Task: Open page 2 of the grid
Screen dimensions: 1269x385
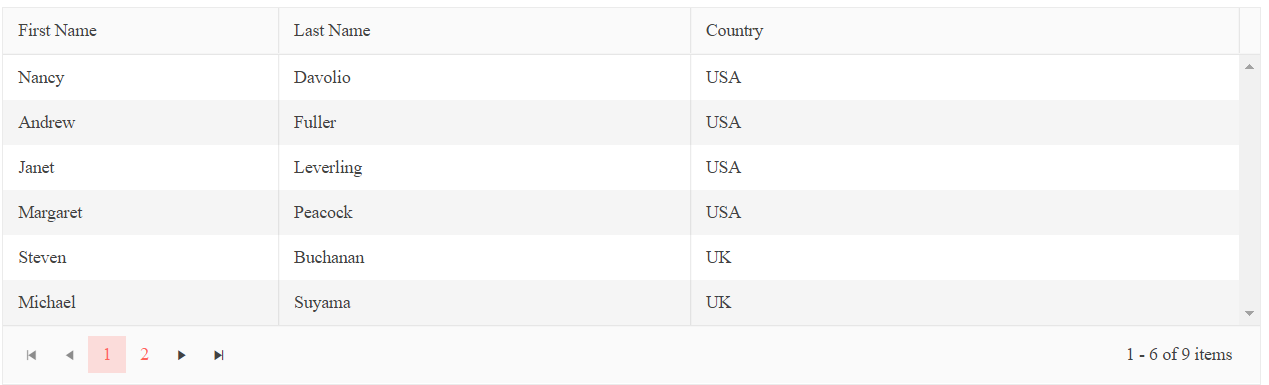Action: pos(144,355)
